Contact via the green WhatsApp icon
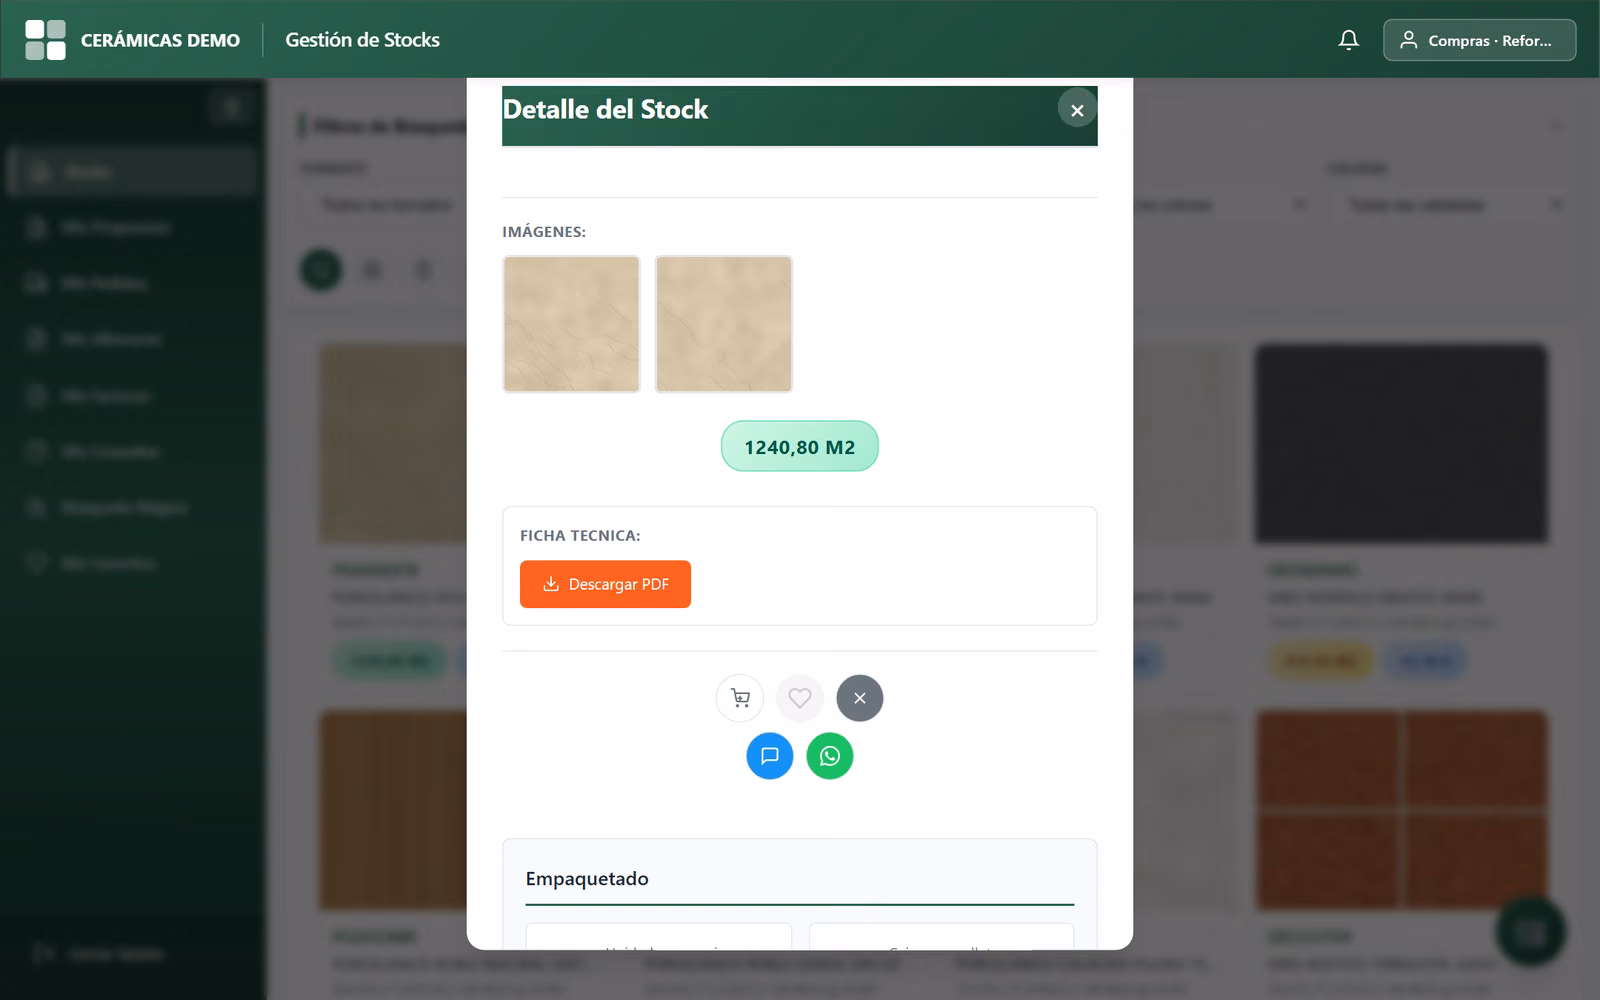 click(x=830, y=756)
